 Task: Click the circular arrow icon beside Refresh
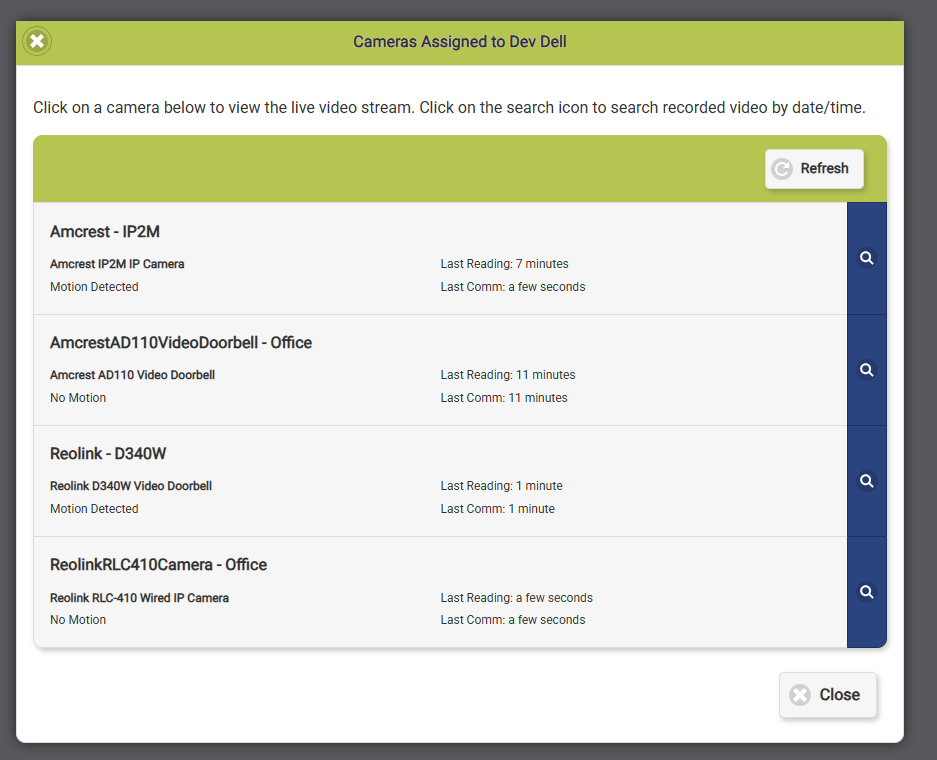(782, 169)
